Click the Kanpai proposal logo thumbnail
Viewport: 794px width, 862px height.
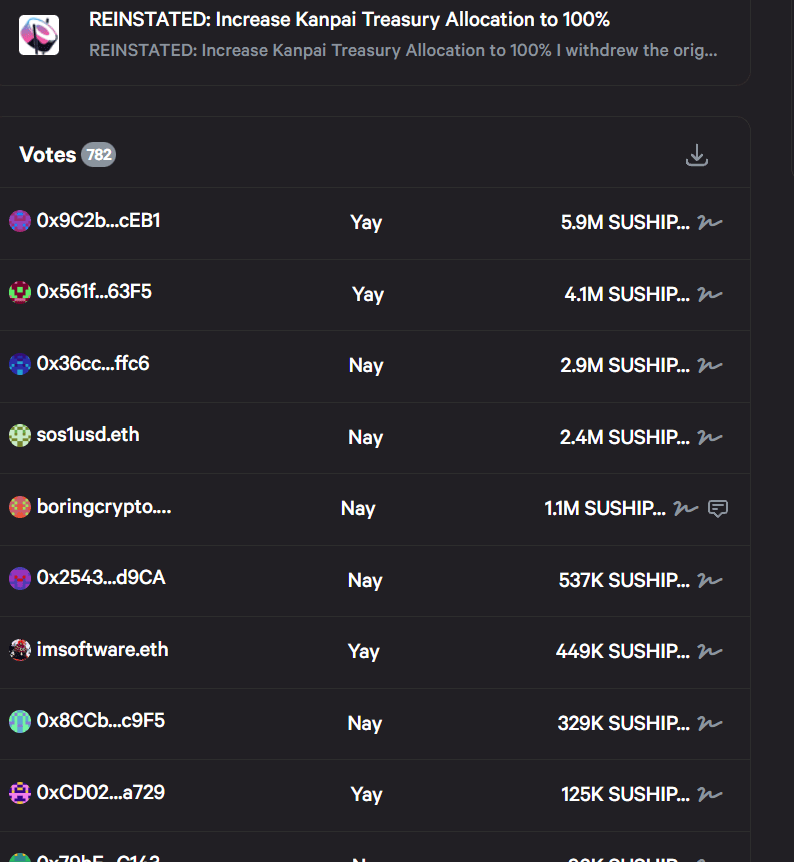pos(39,35)
